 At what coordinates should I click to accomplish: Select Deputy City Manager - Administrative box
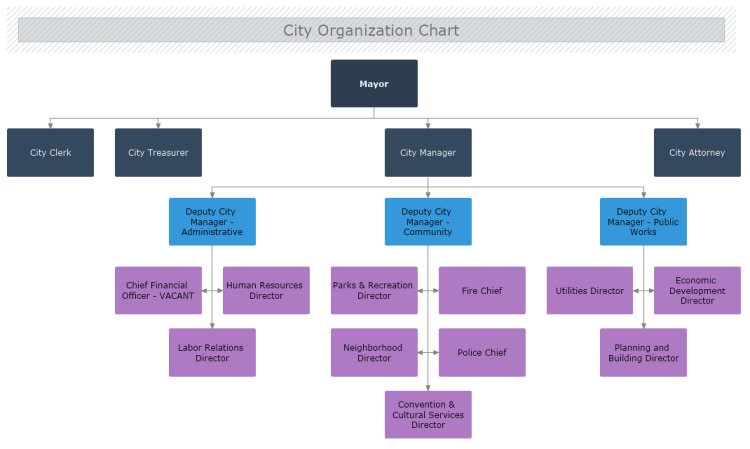click(212, 222)
